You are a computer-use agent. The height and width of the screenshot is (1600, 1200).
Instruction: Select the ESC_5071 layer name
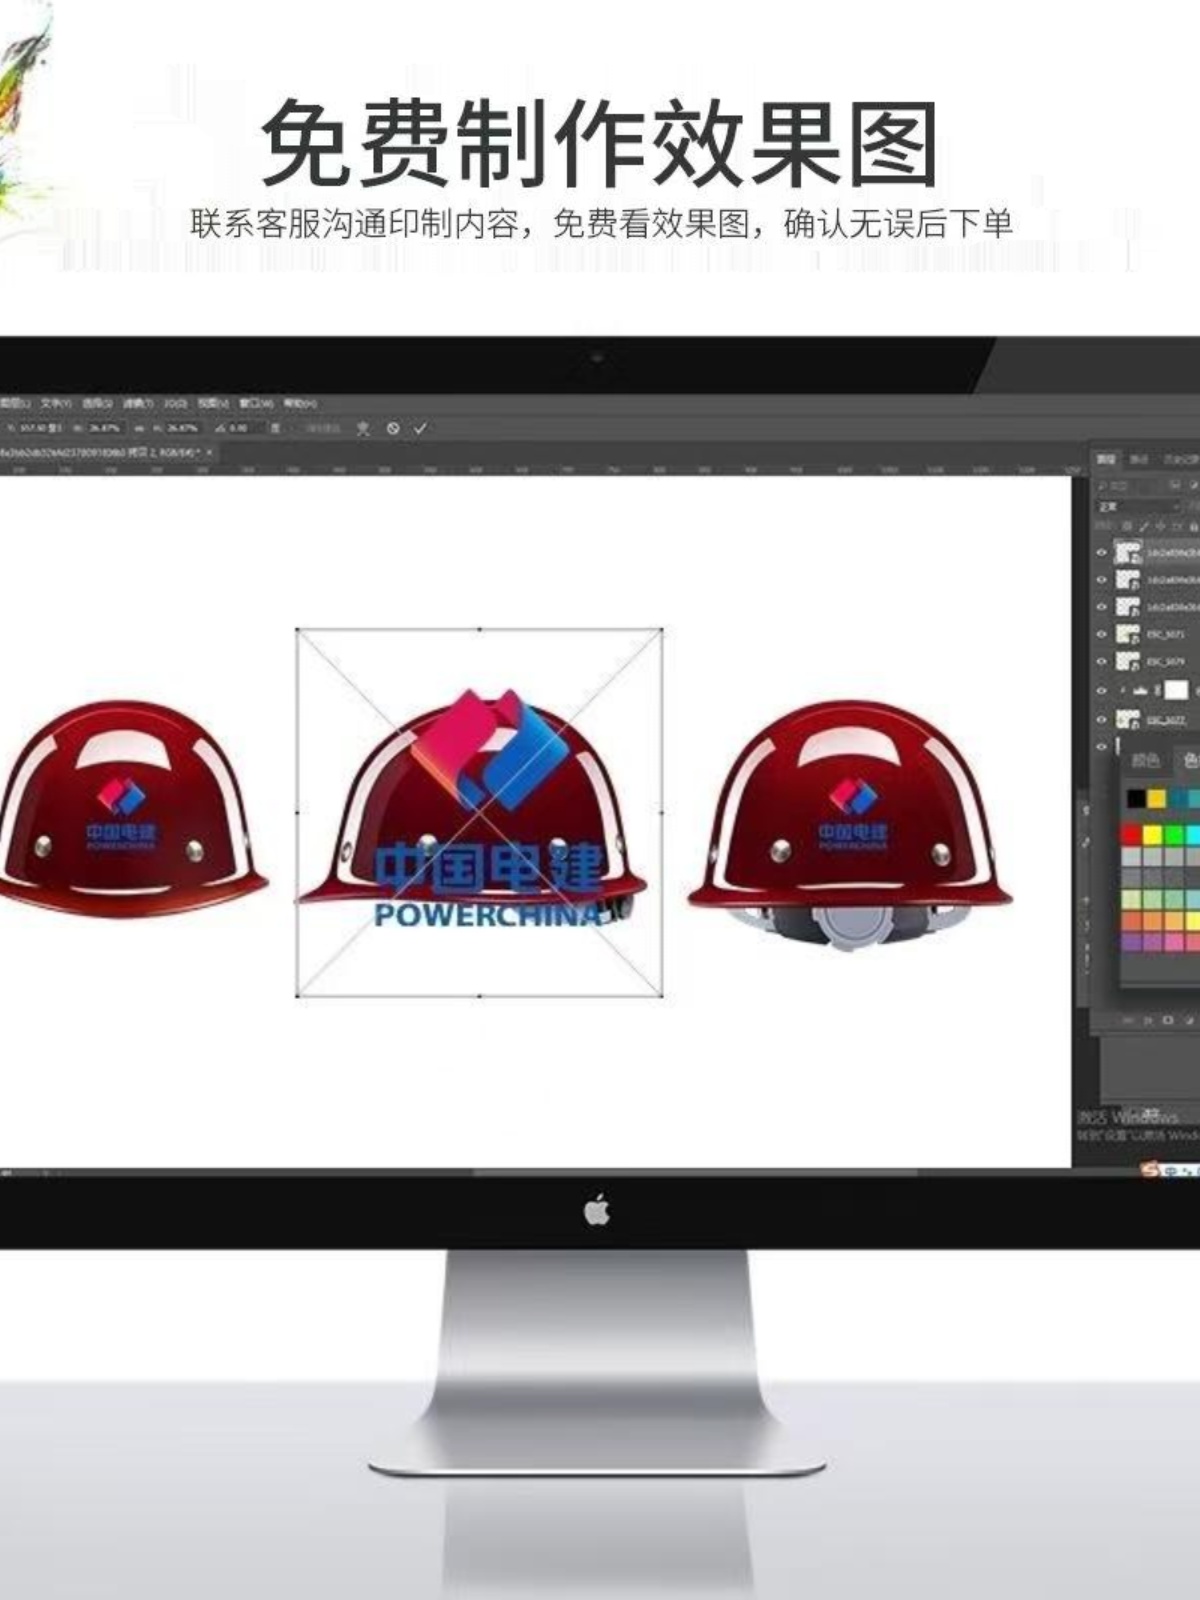(1166, 634)
